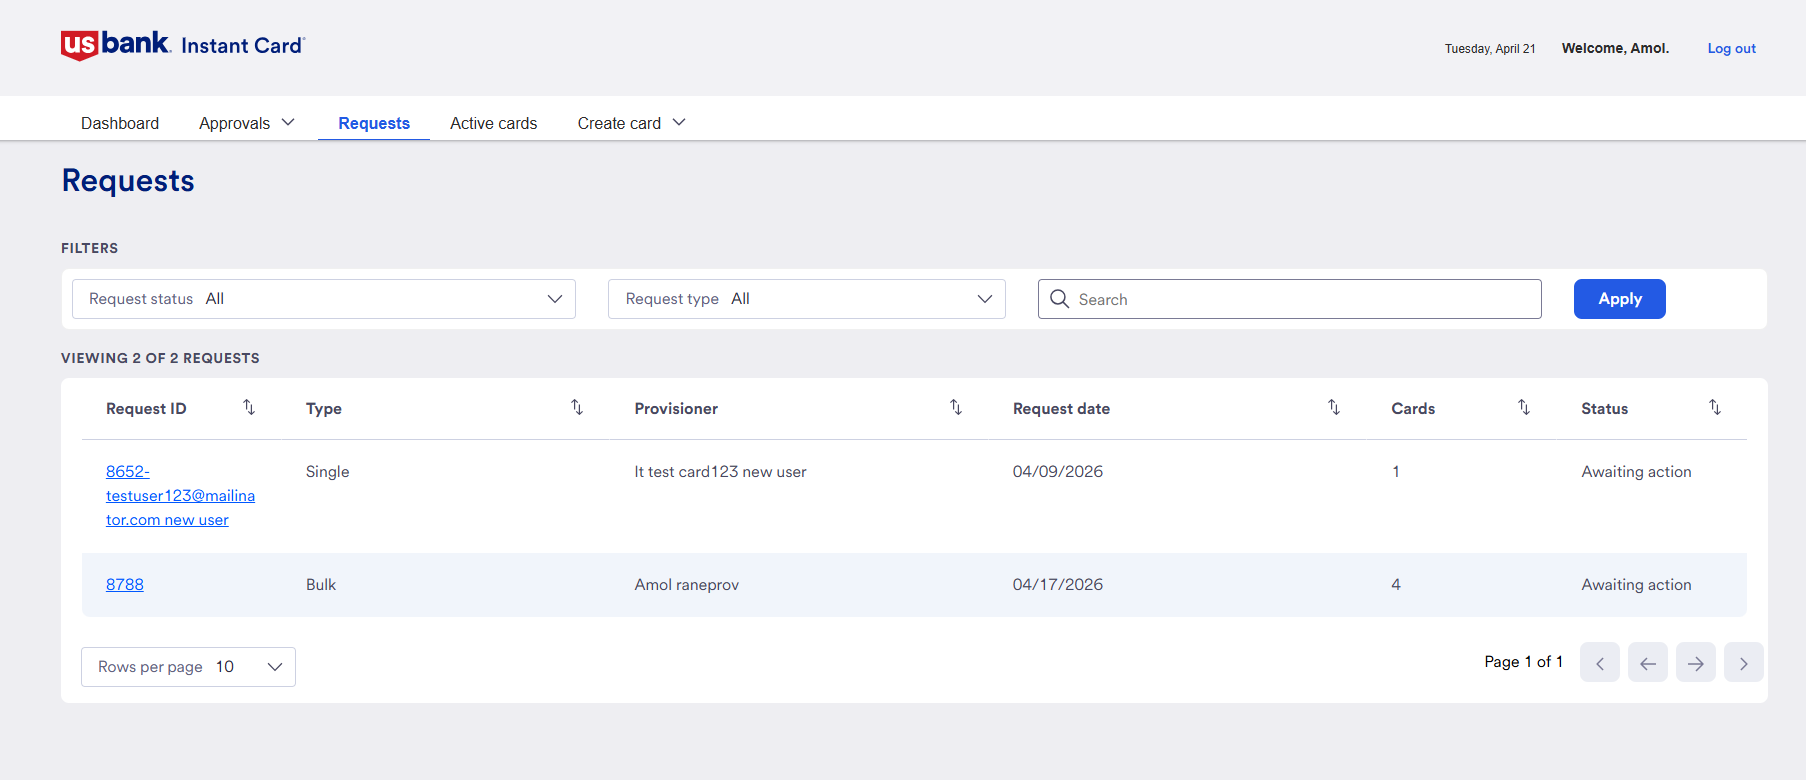Expand the Create card menu
This screenshot has width=1806, height=780.
(632, 123)
